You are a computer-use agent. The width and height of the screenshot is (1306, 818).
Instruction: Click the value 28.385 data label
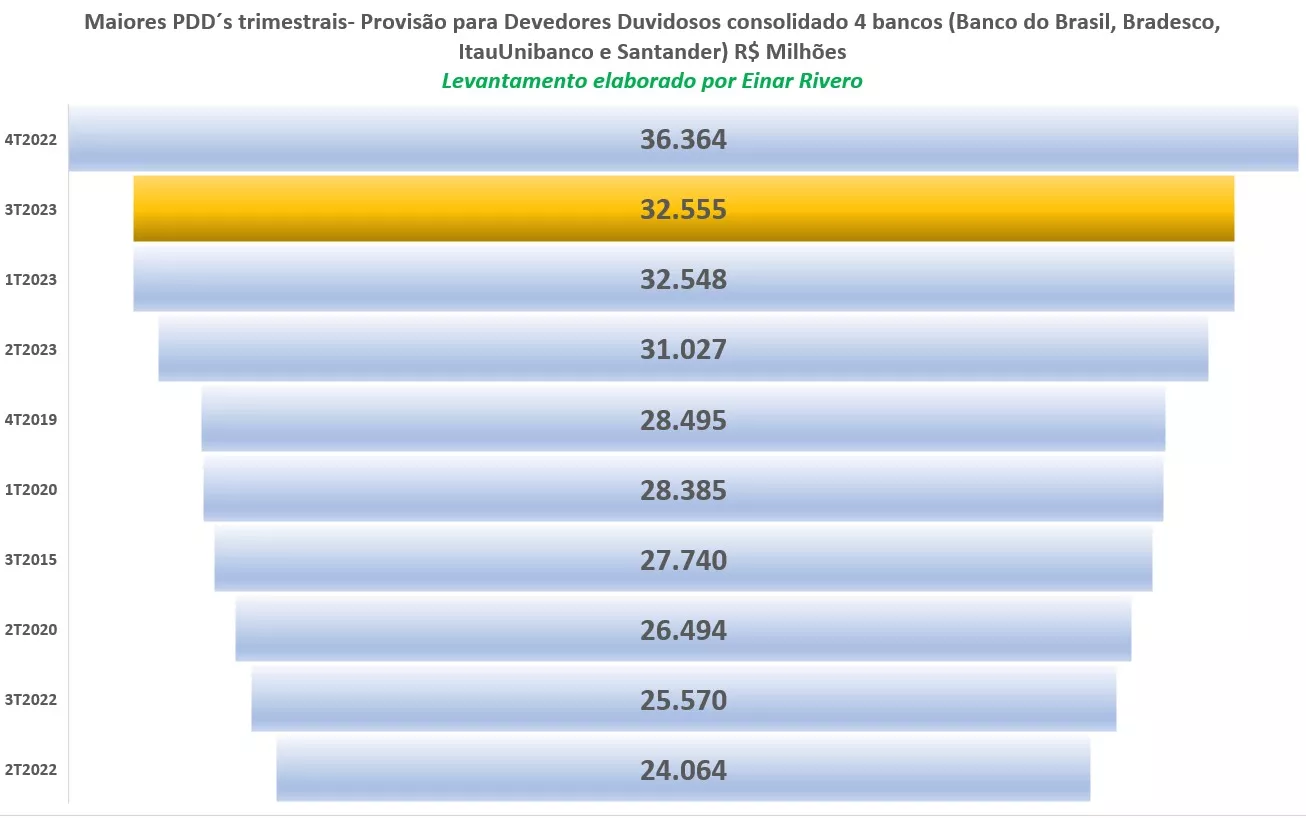click(x=683, y=490)
